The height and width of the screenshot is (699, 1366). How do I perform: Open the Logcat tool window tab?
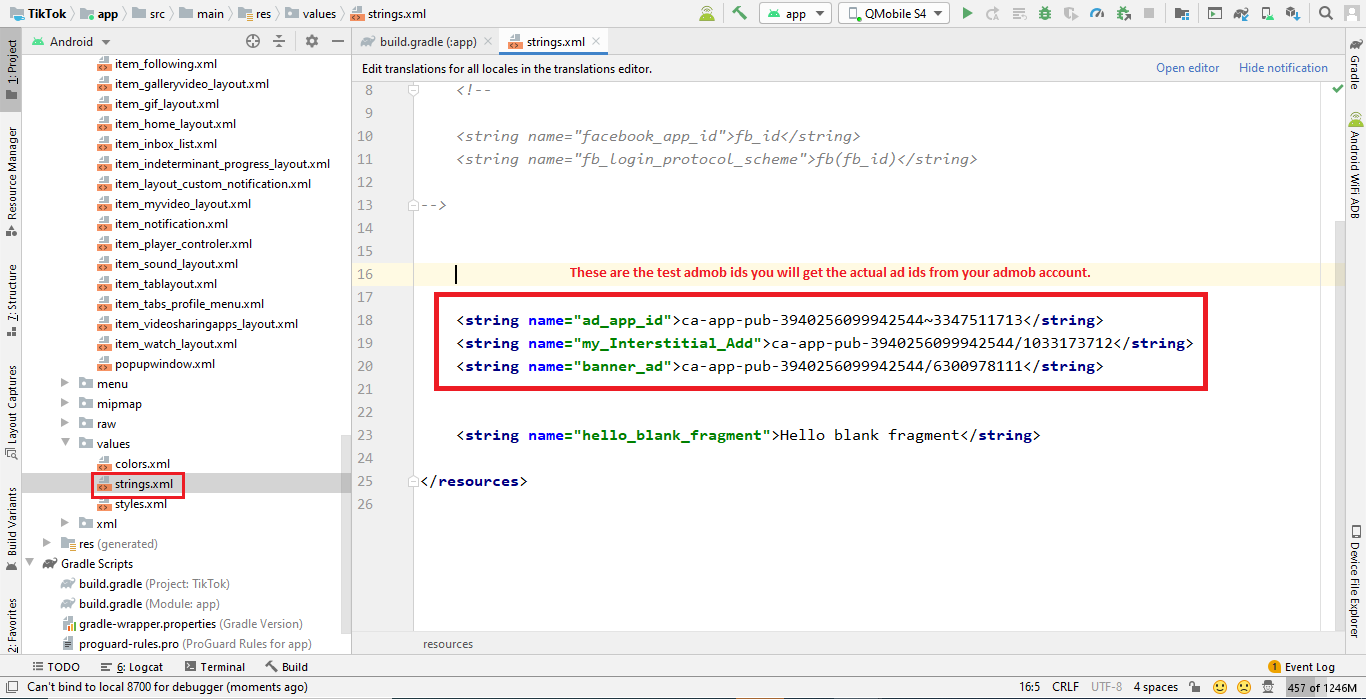pos(132,667)
